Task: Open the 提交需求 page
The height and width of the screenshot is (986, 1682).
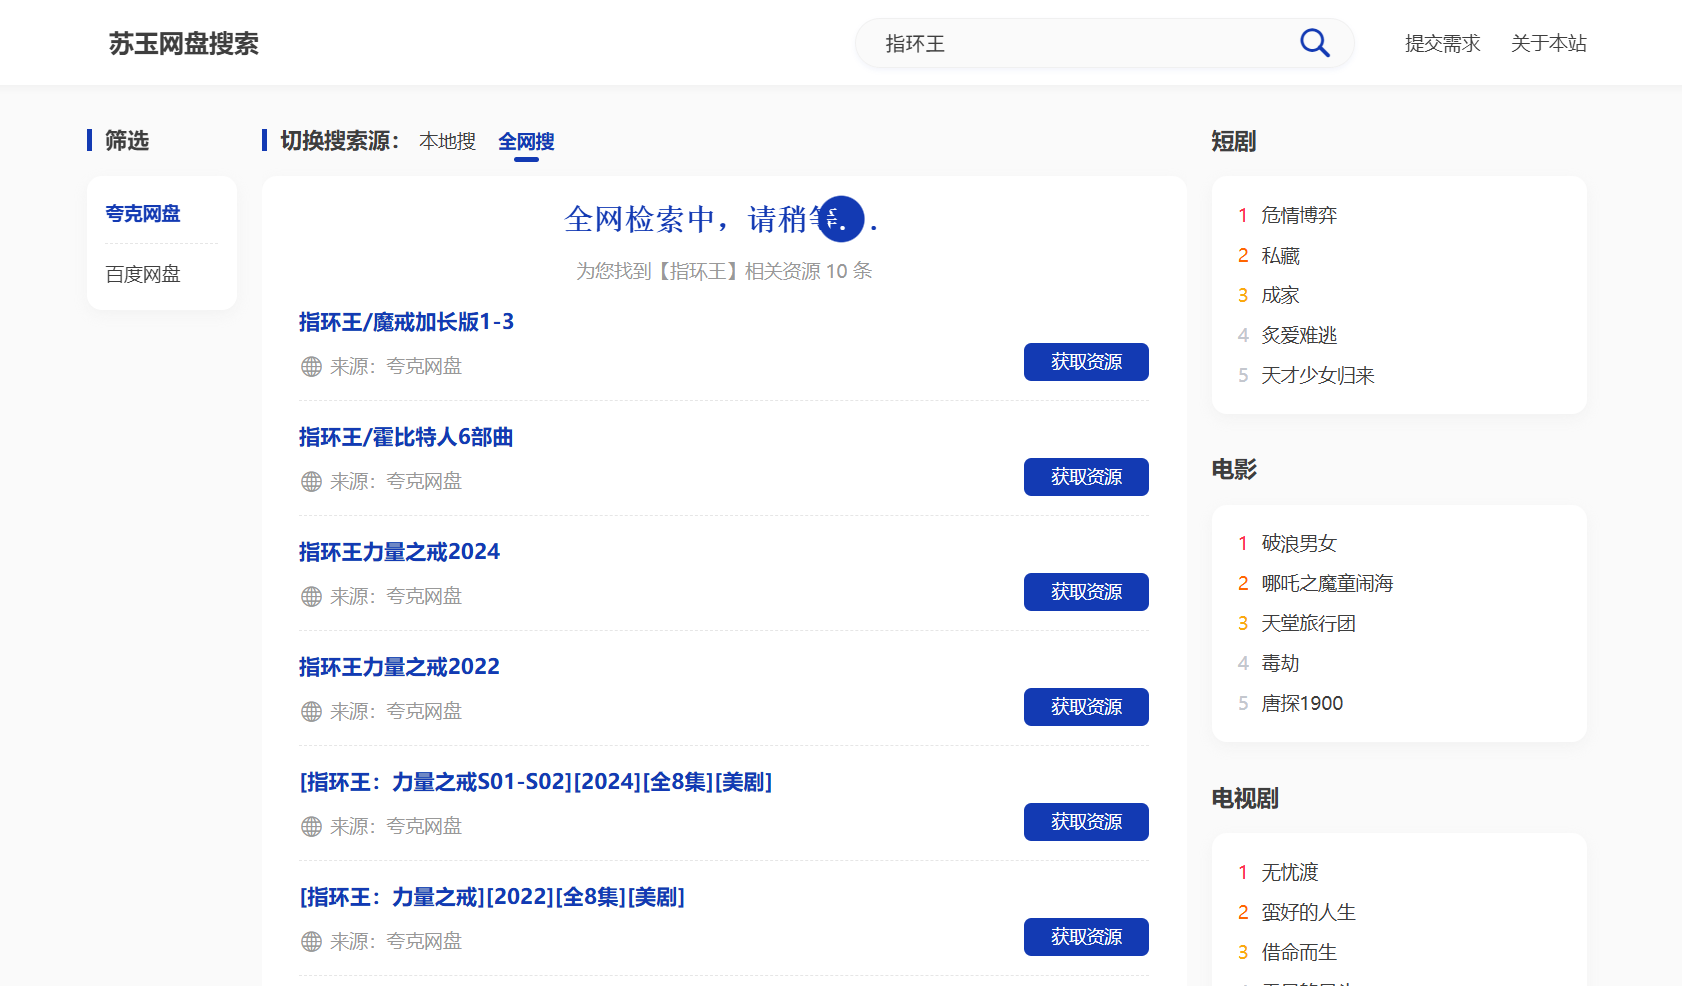Action: (x=1442, y=44)
